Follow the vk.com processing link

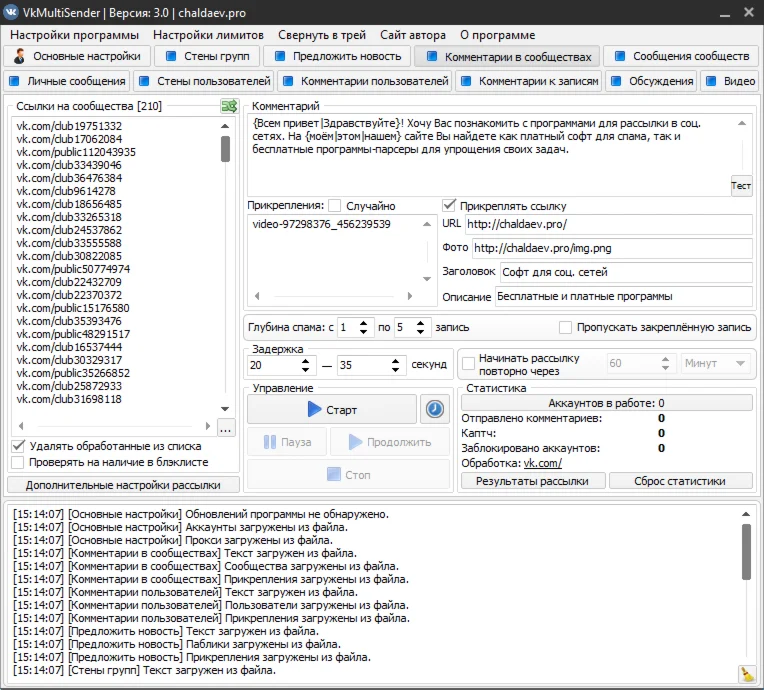point(543,463)
